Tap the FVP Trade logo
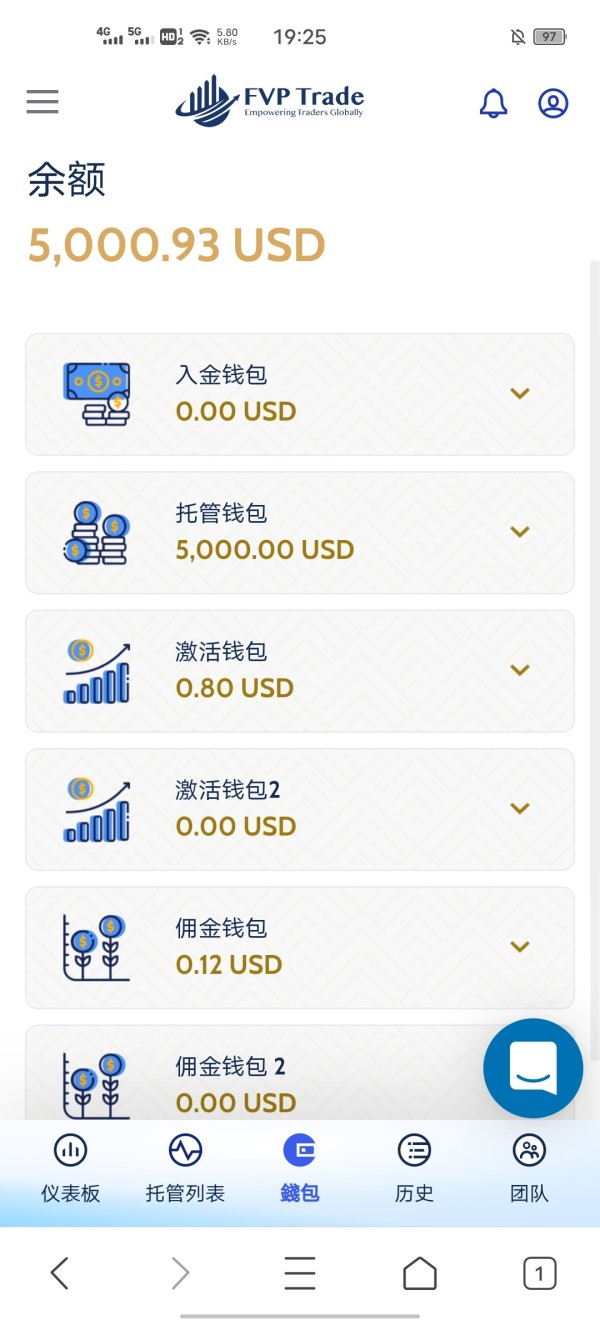The width and height of the screenshot is (600, 1320). [x=270, y=102]
